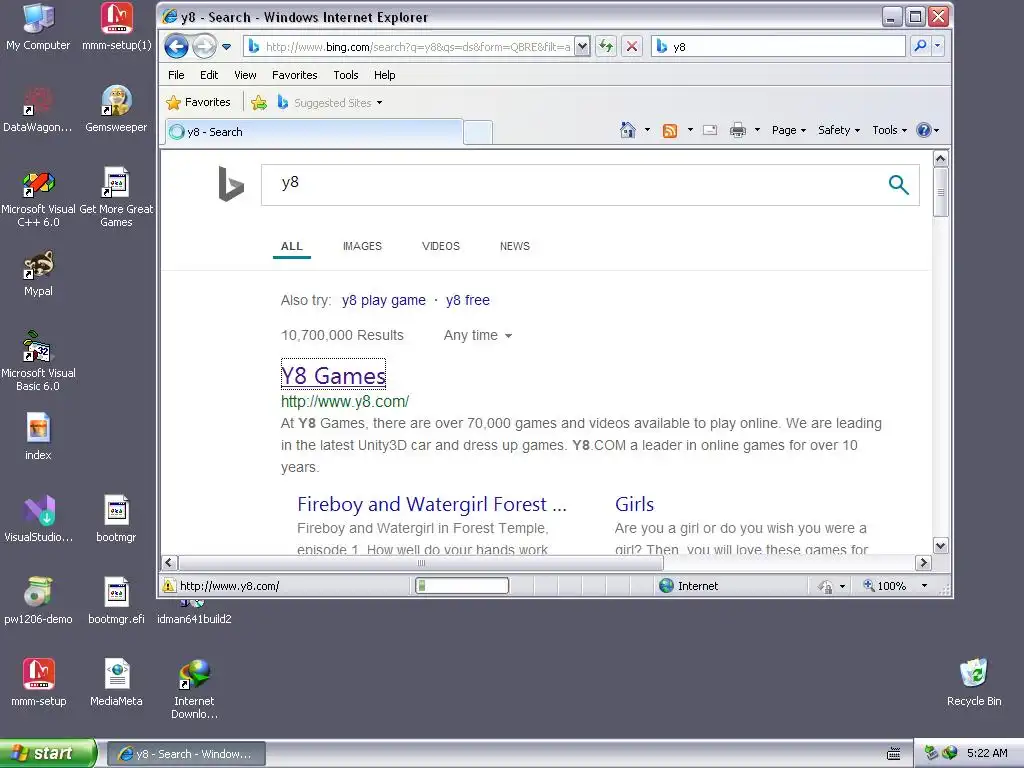Expand the Any time filter dropdown
The image size is (1024, 768).
(478, 336)
